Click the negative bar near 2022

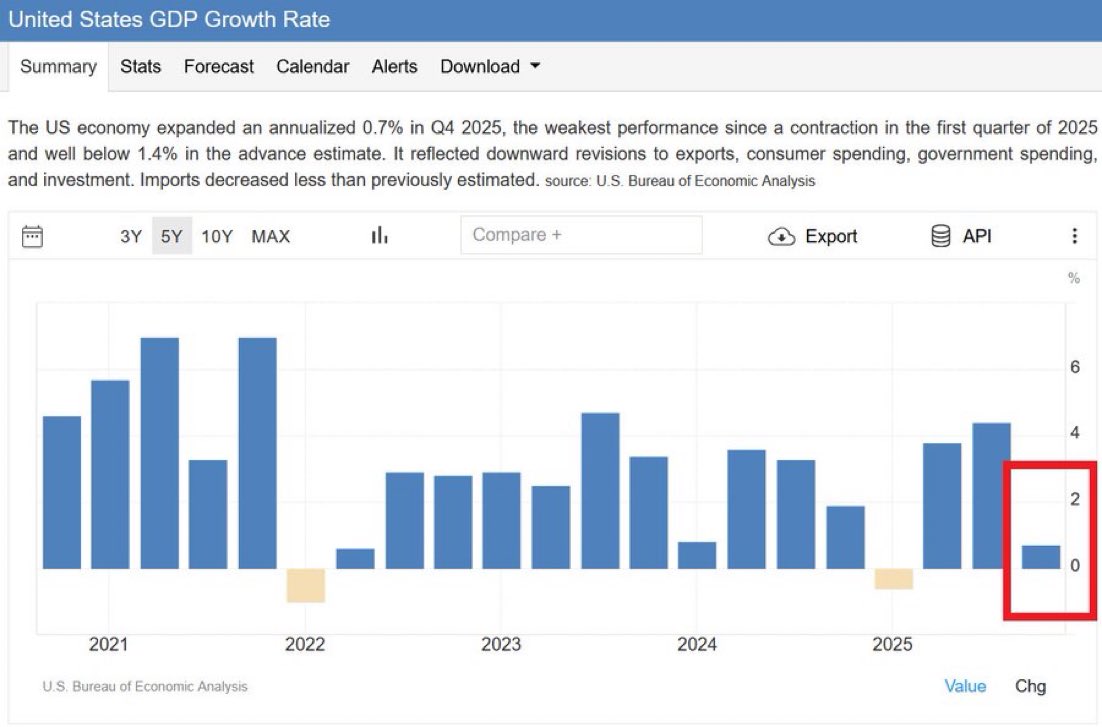point(306,585)
